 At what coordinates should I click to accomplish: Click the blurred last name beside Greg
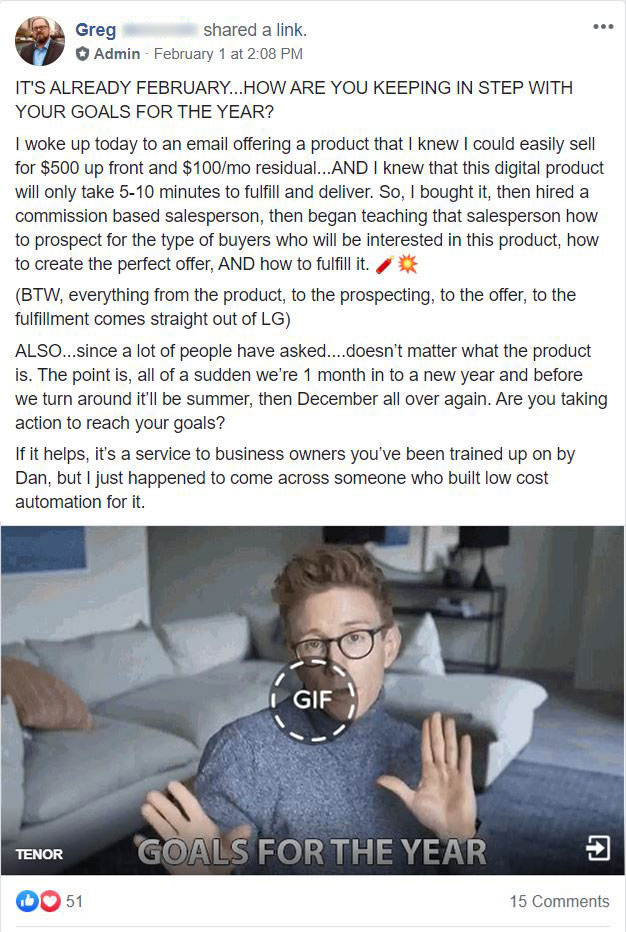(x=159, y=30)
